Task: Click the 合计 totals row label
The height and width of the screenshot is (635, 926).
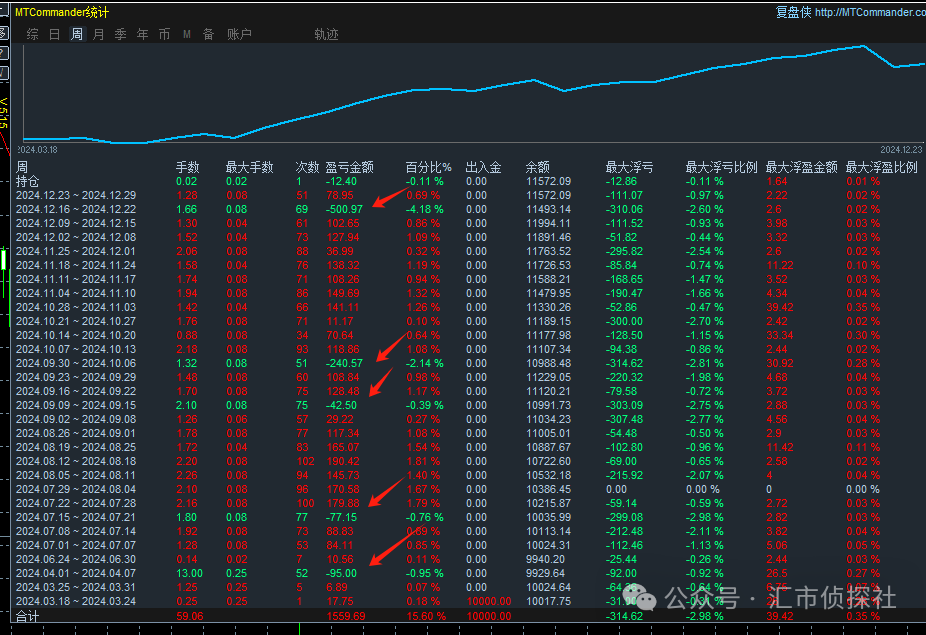Action: coord(28,616)
